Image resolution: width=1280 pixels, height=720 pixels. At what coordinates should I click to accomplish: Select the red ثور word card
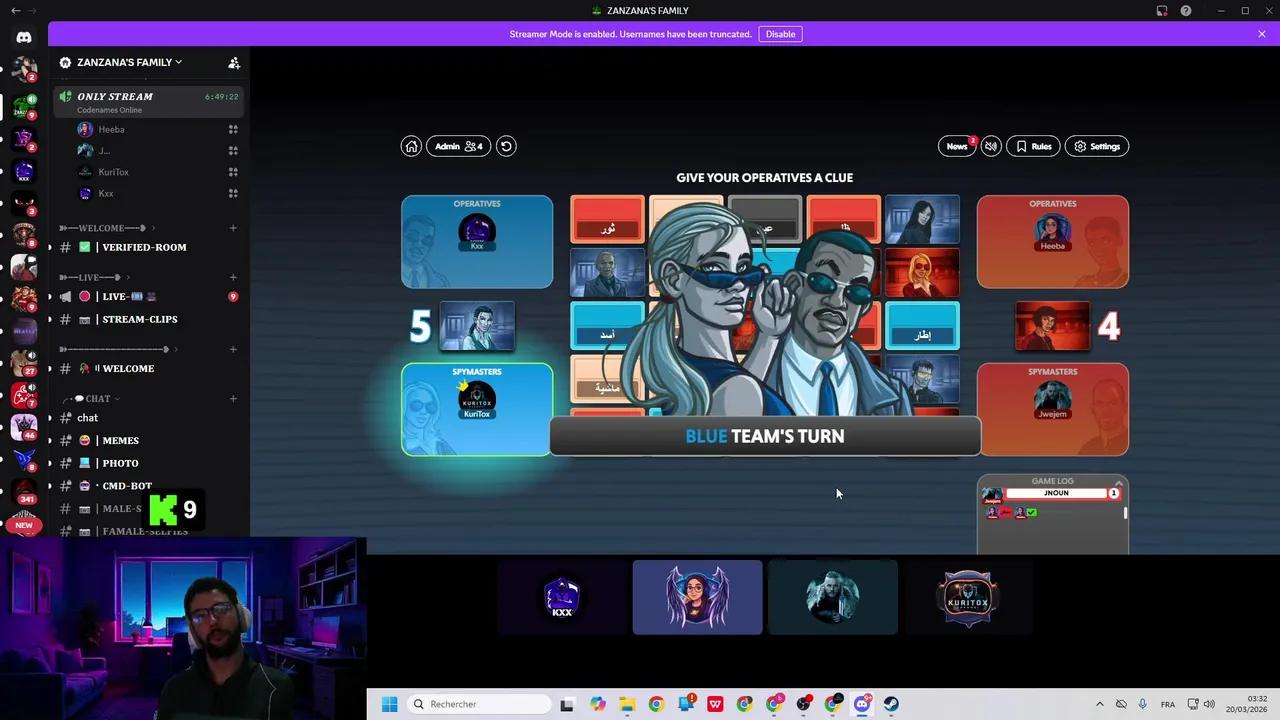(607, 220)
